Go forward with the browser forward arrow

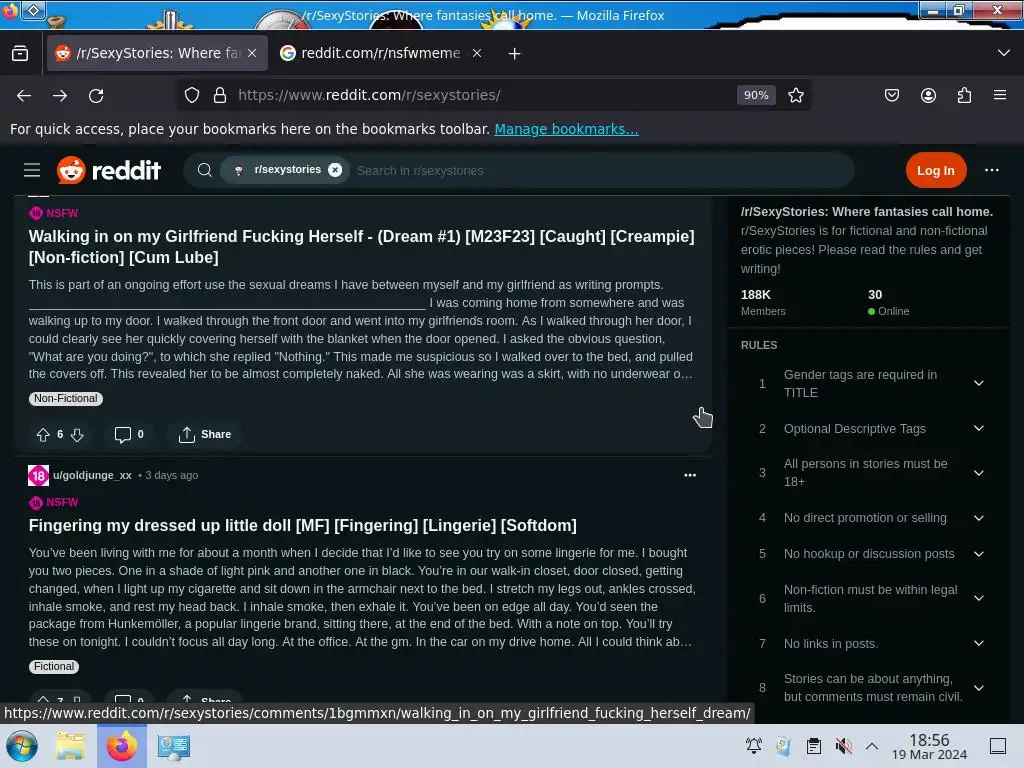tap(60, 95)
